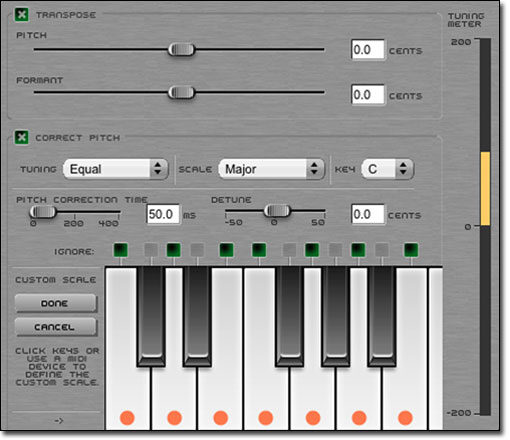Click the Done button for custom scale
Image resolution: width=510 pixels, height=440 pixels.
pos(56,303)
